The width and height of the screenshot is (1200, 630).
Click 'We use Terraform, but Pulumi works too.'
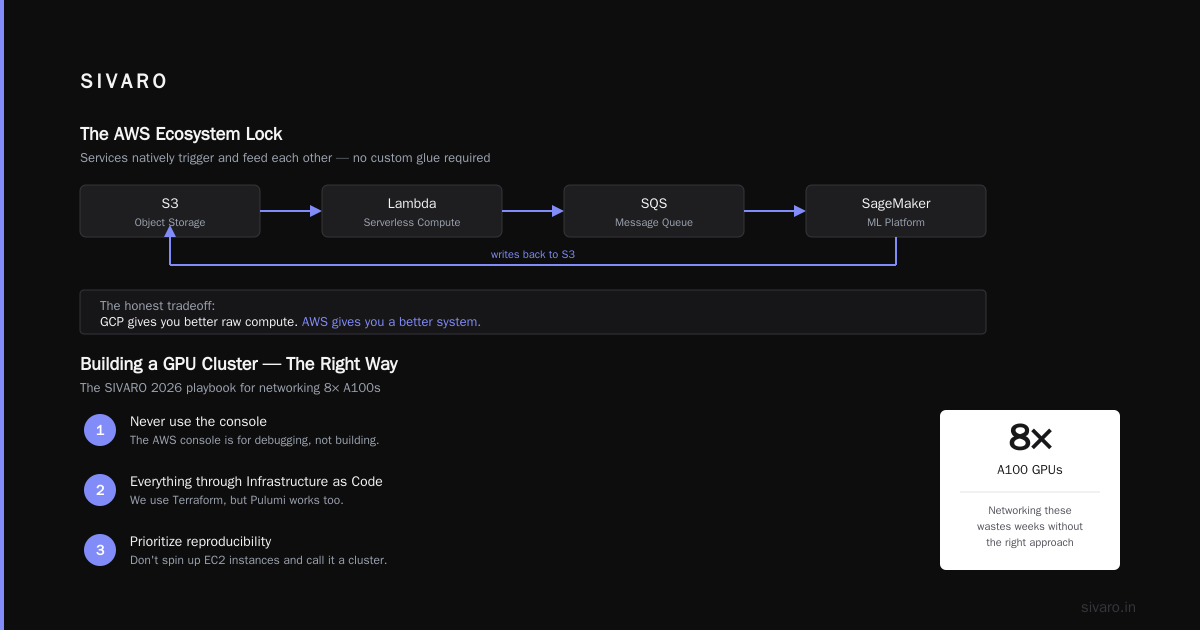click(x=237, y=500)
